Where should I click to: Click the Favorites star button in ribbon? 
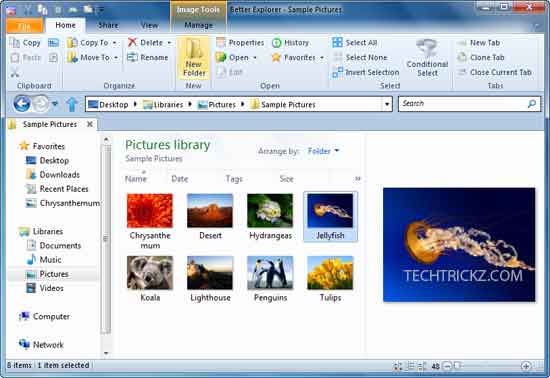[294, 58]
